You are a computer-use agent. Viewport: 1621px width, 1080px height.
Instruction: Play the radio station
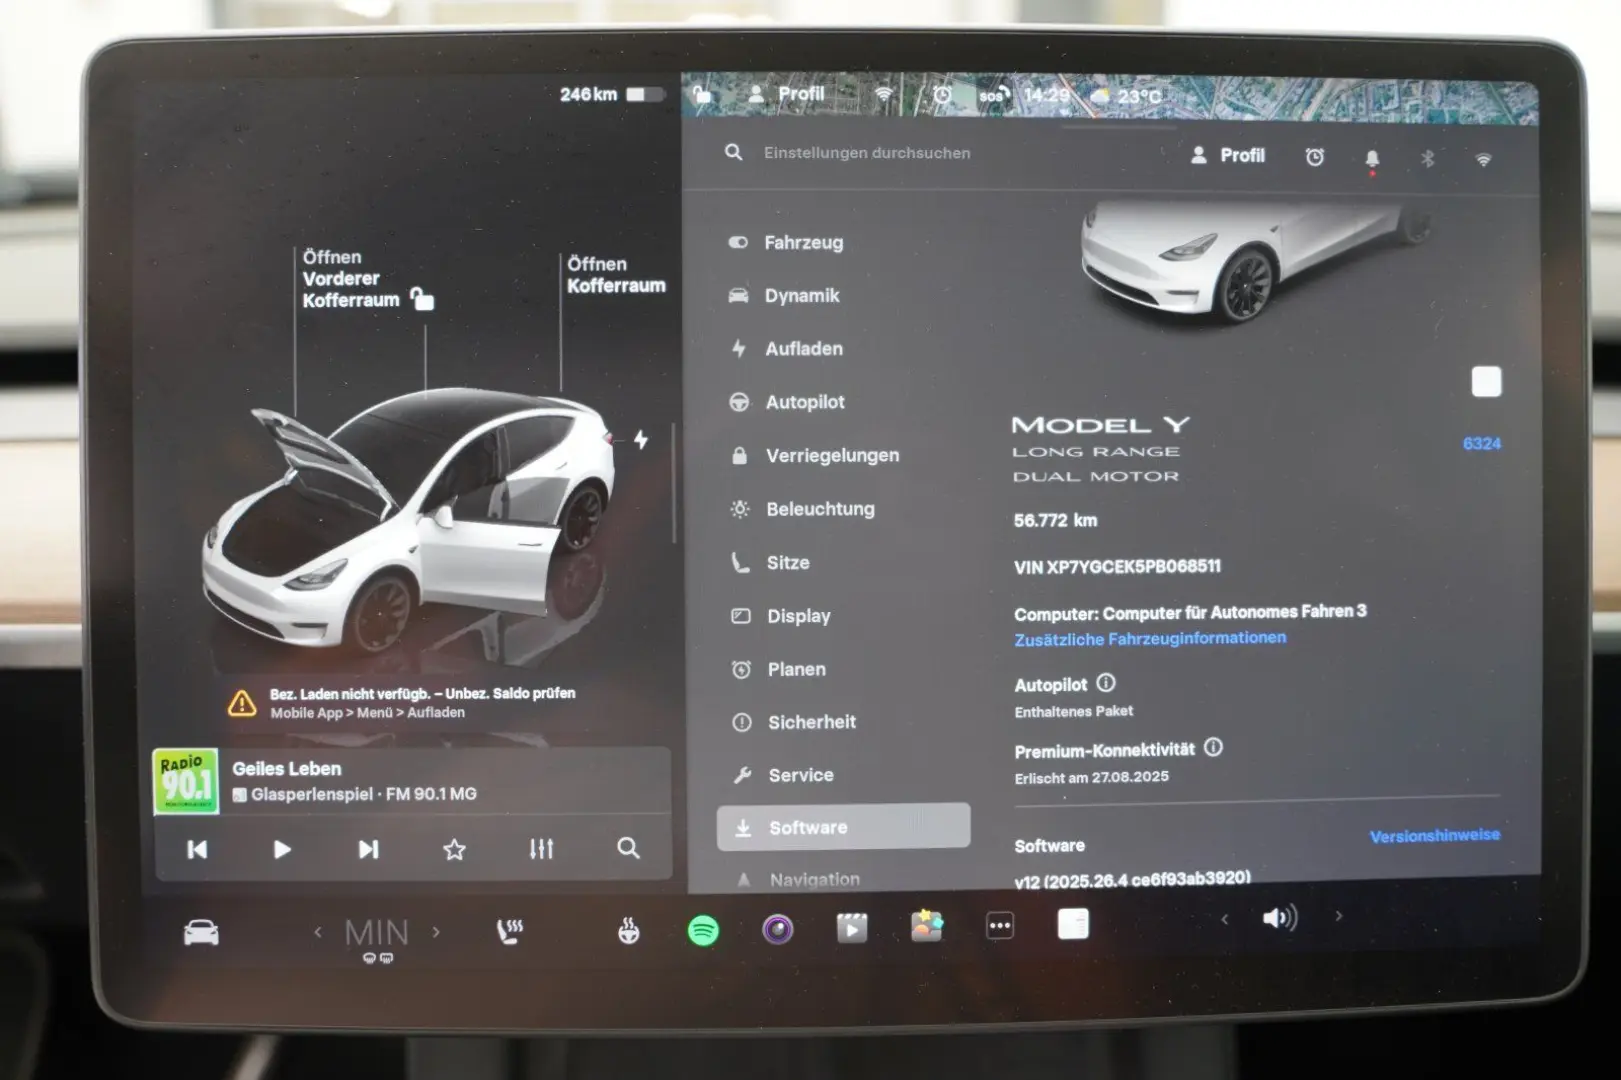click(282, 850)
